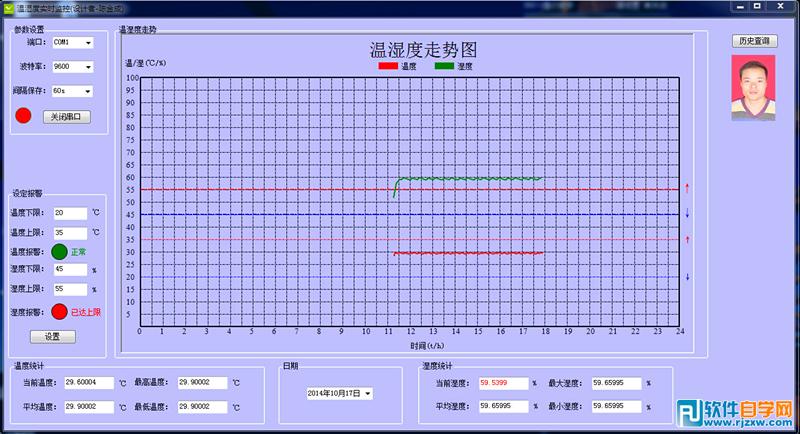Image resolution: width=800 pixels, height=434 pixels.
Task: Click the green humidity curve on the chart
Action: pos(469,178)
